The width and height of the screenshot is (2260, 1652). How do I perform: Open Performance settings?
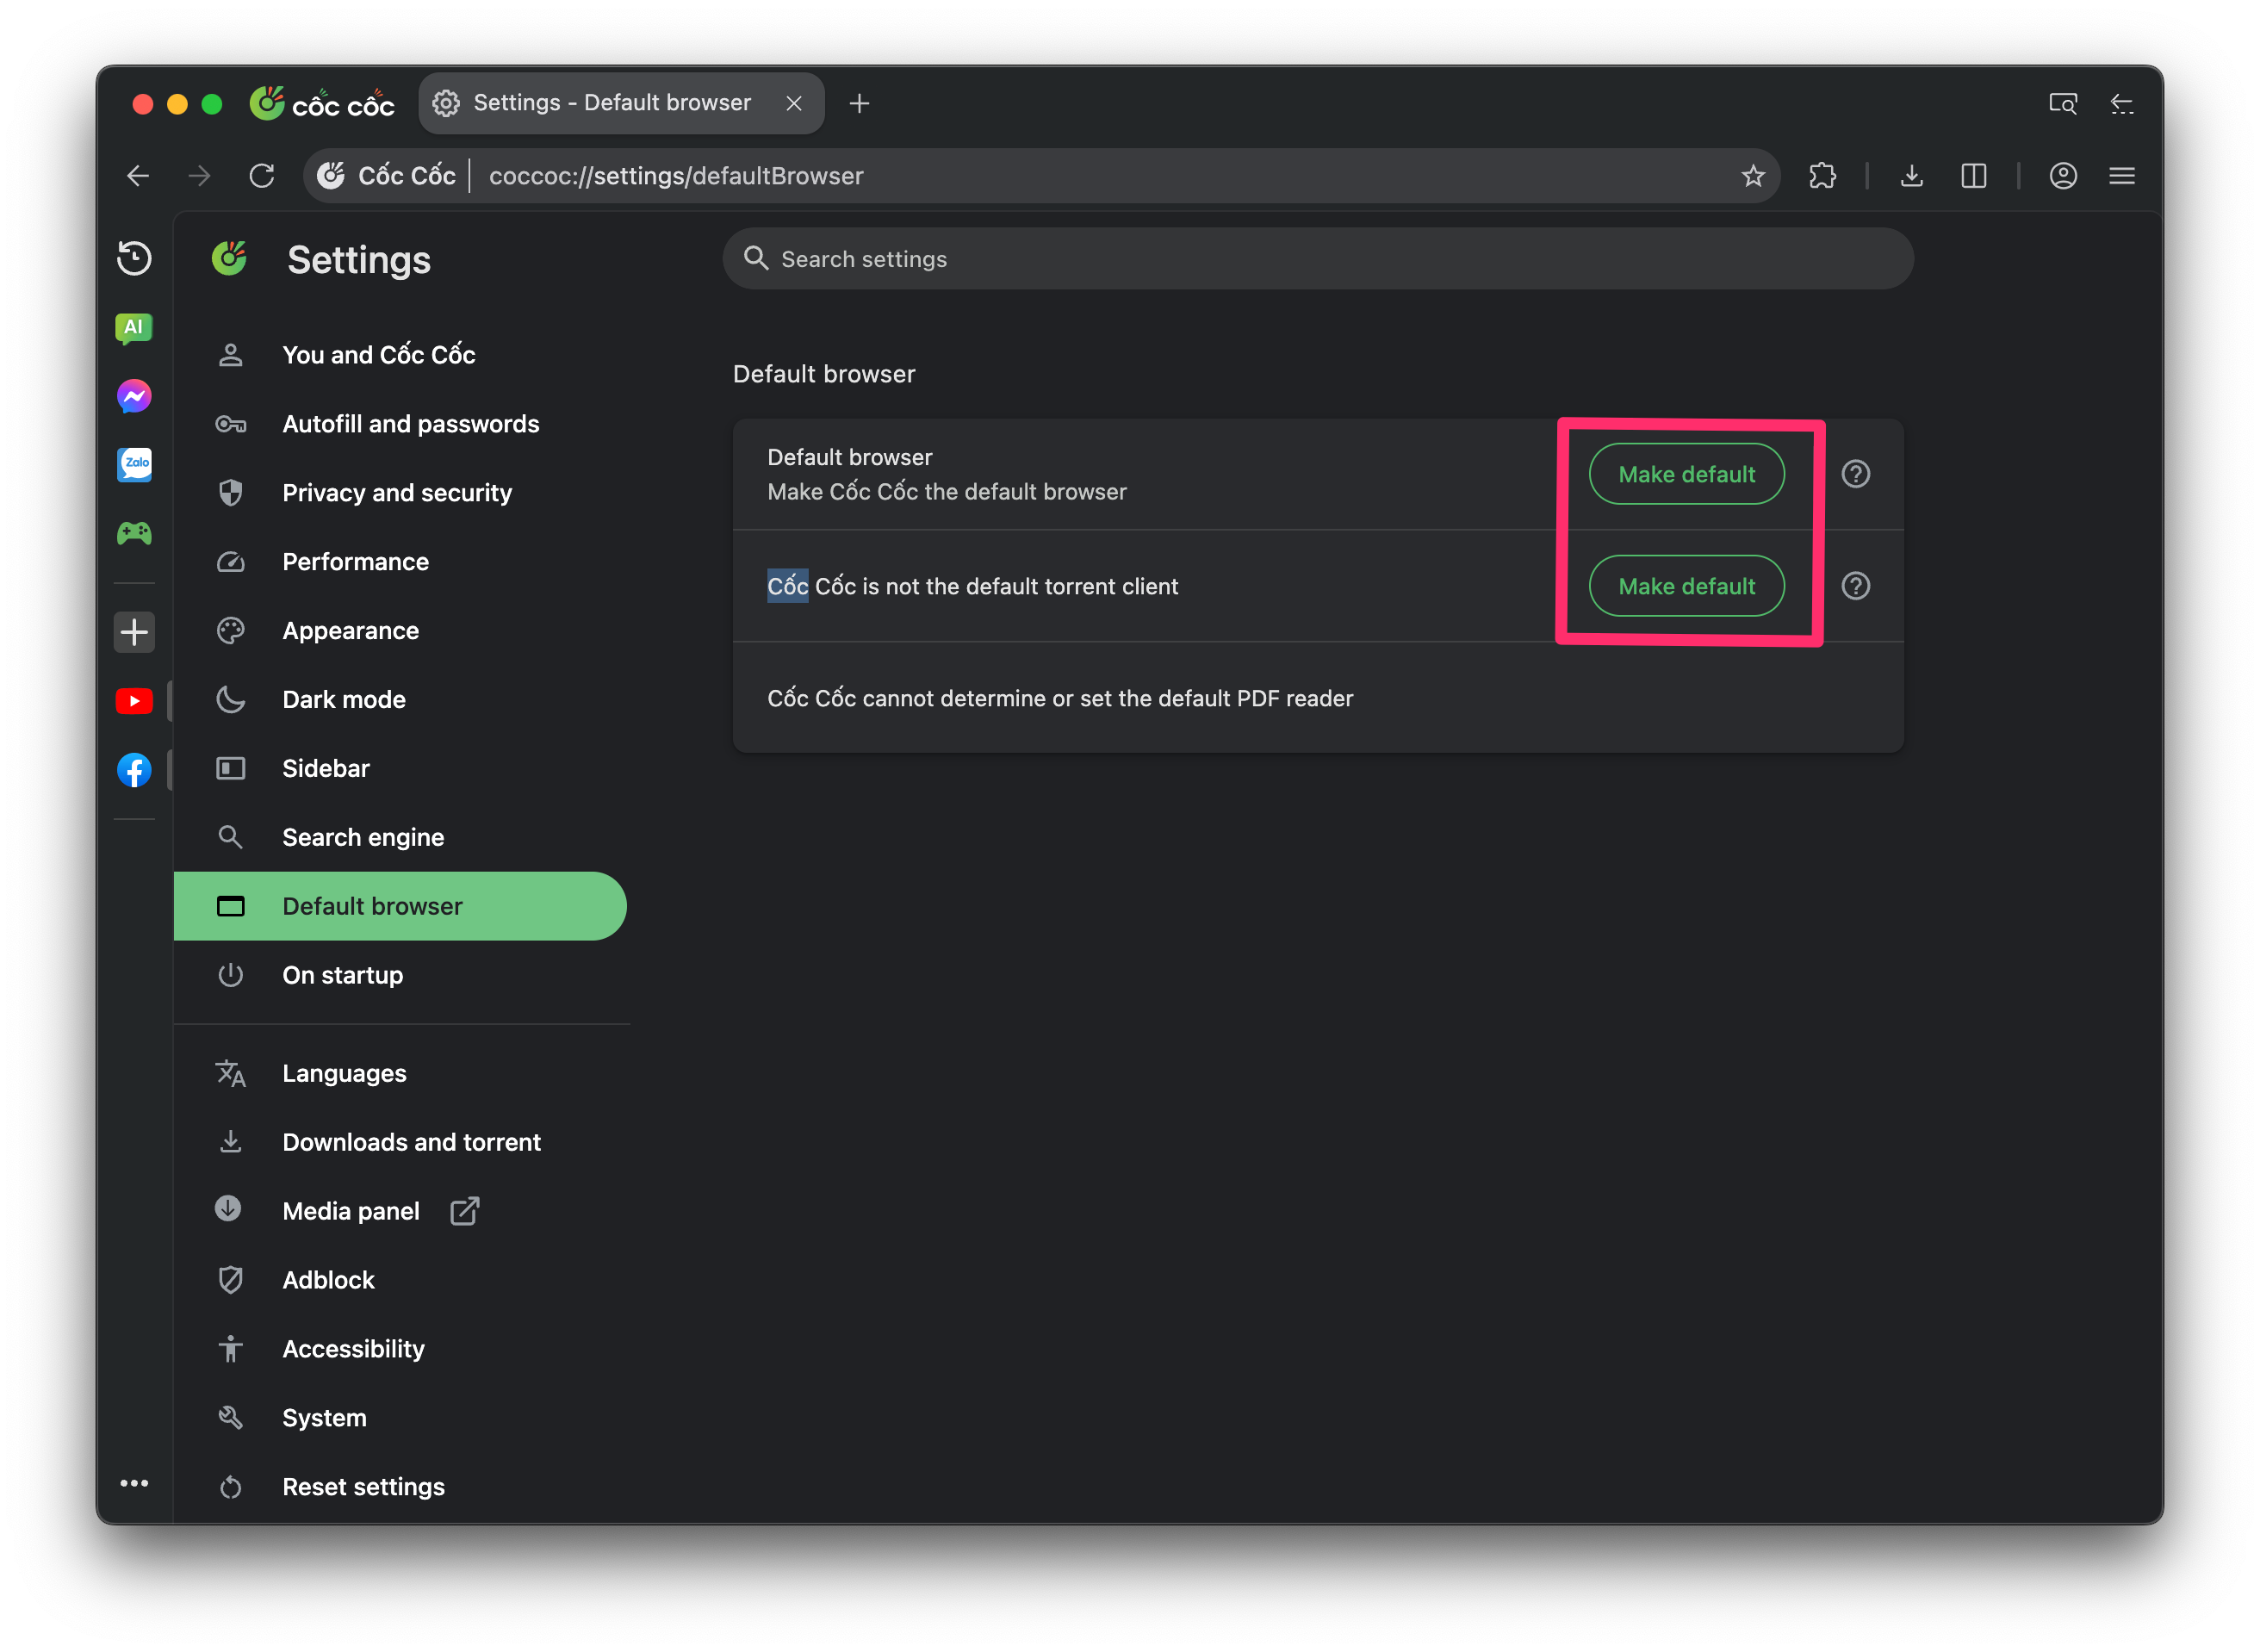400,562
